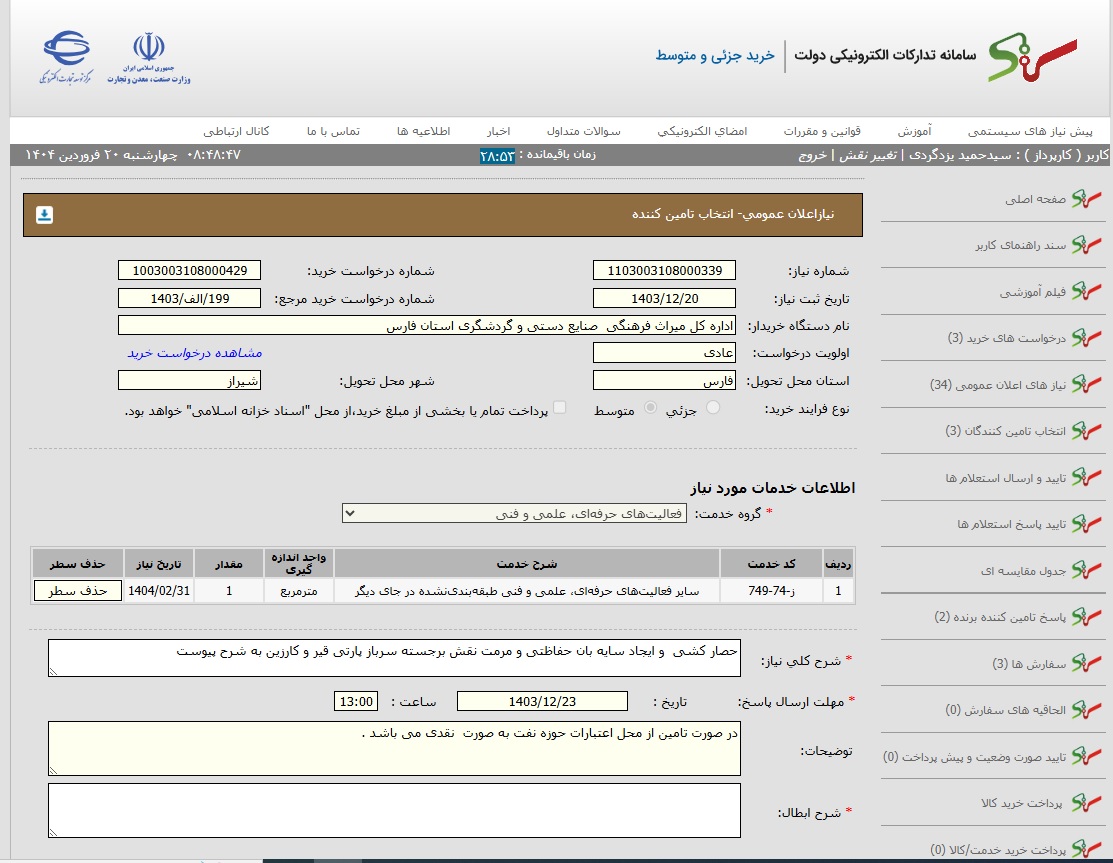Click the اولویت درخواست field

coord(664,353)
